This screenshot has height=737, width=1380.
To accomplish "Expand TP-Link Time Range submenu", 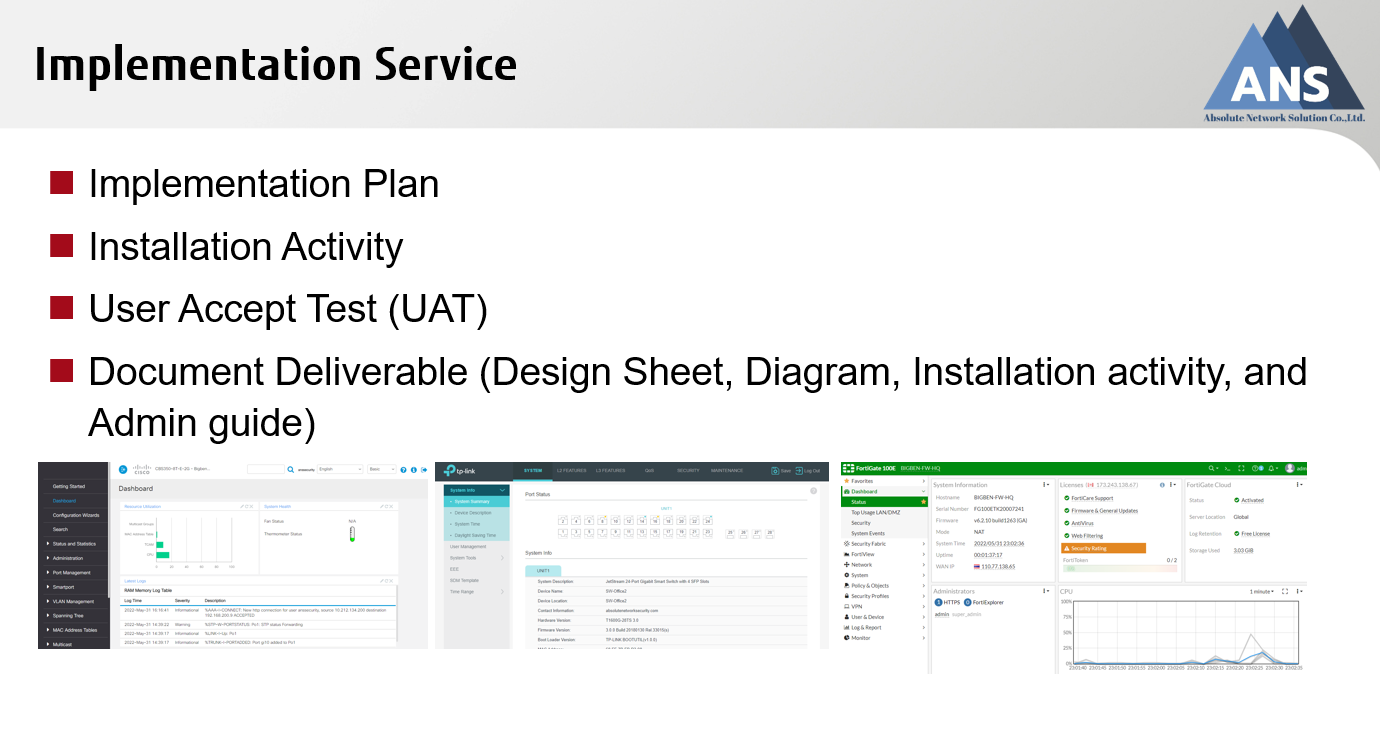I will (x=476, y=591).
